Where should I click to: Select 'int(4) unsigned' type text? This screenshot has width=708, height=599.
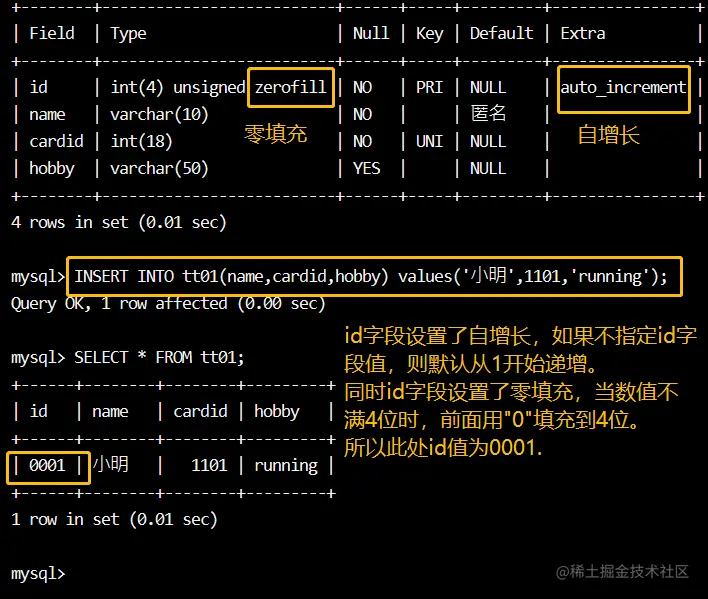(x=178, y=88)
